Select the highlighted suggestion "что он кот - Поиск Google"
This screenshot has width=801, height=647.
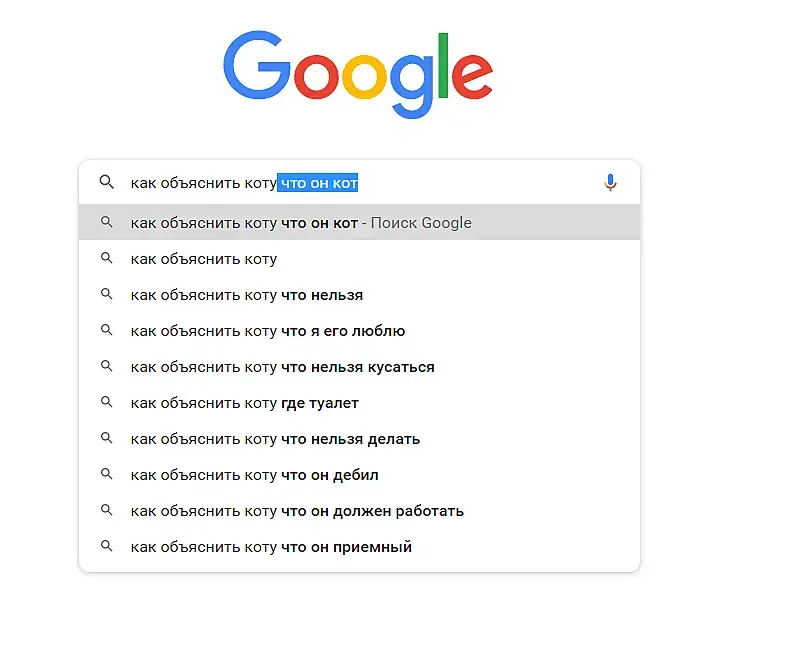[301, 223]
